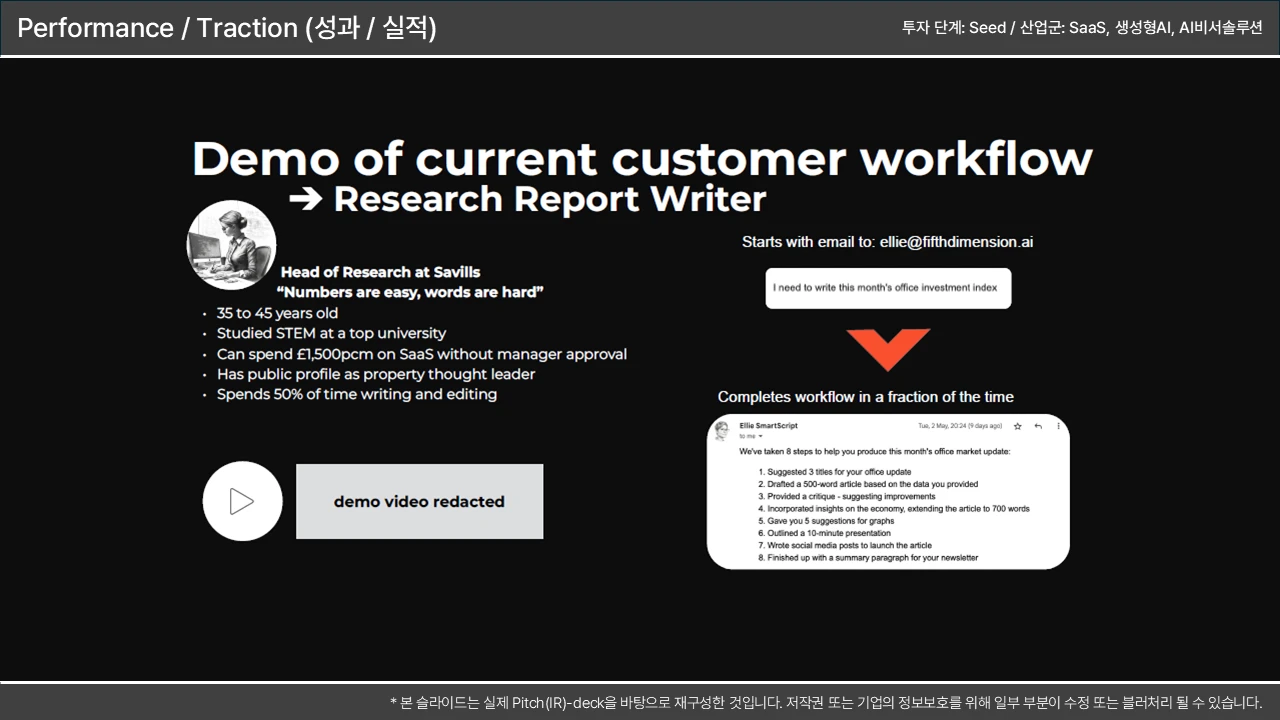The height and width of the screenshot is (720, 1280).
Task: Click 'Completes workflow in a fraction' caption
Action: (x=865, y=397)
